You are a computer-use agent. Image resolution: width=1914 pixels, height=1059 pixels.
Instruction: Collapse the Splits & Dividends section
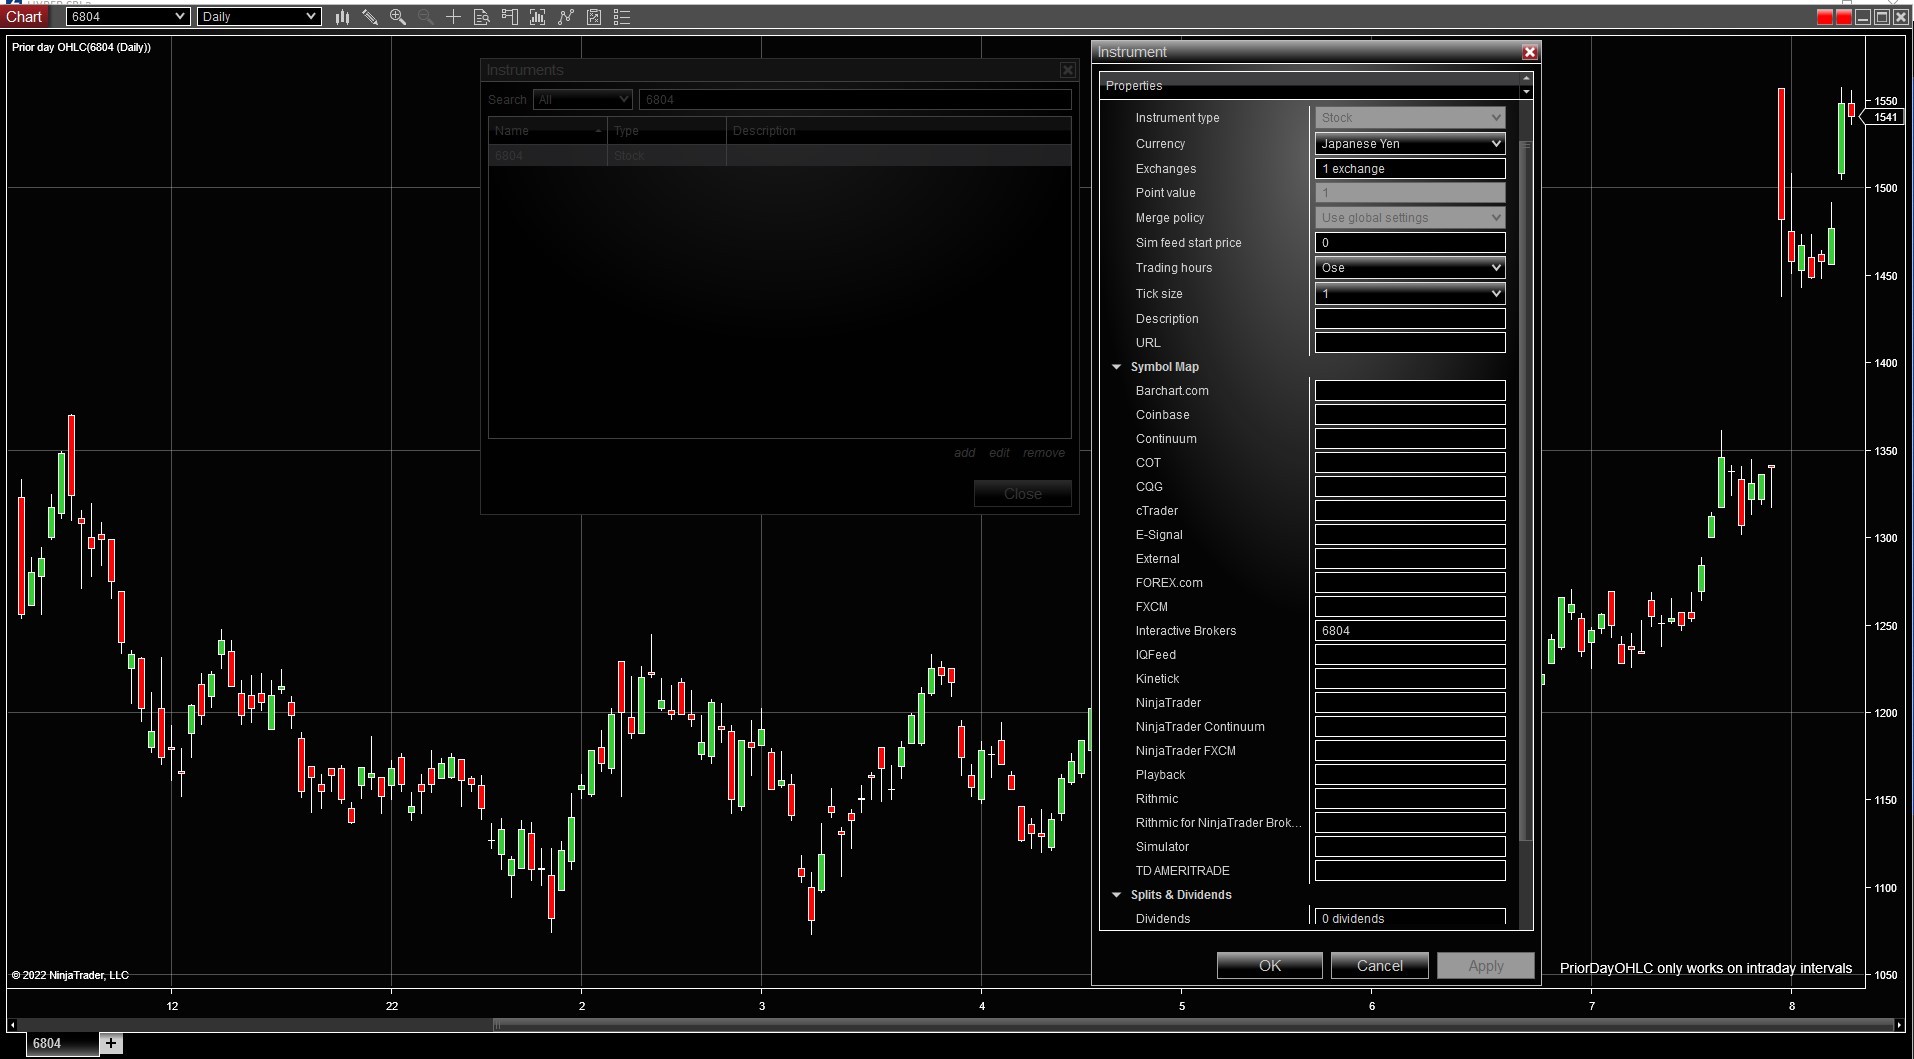coord(1117,895)
